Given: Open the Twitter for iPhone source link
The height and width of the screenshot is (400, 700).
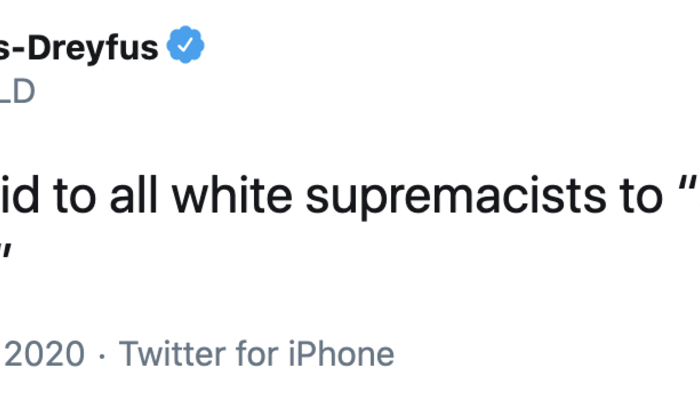Looking at the screenshot, I should [257, 354].
